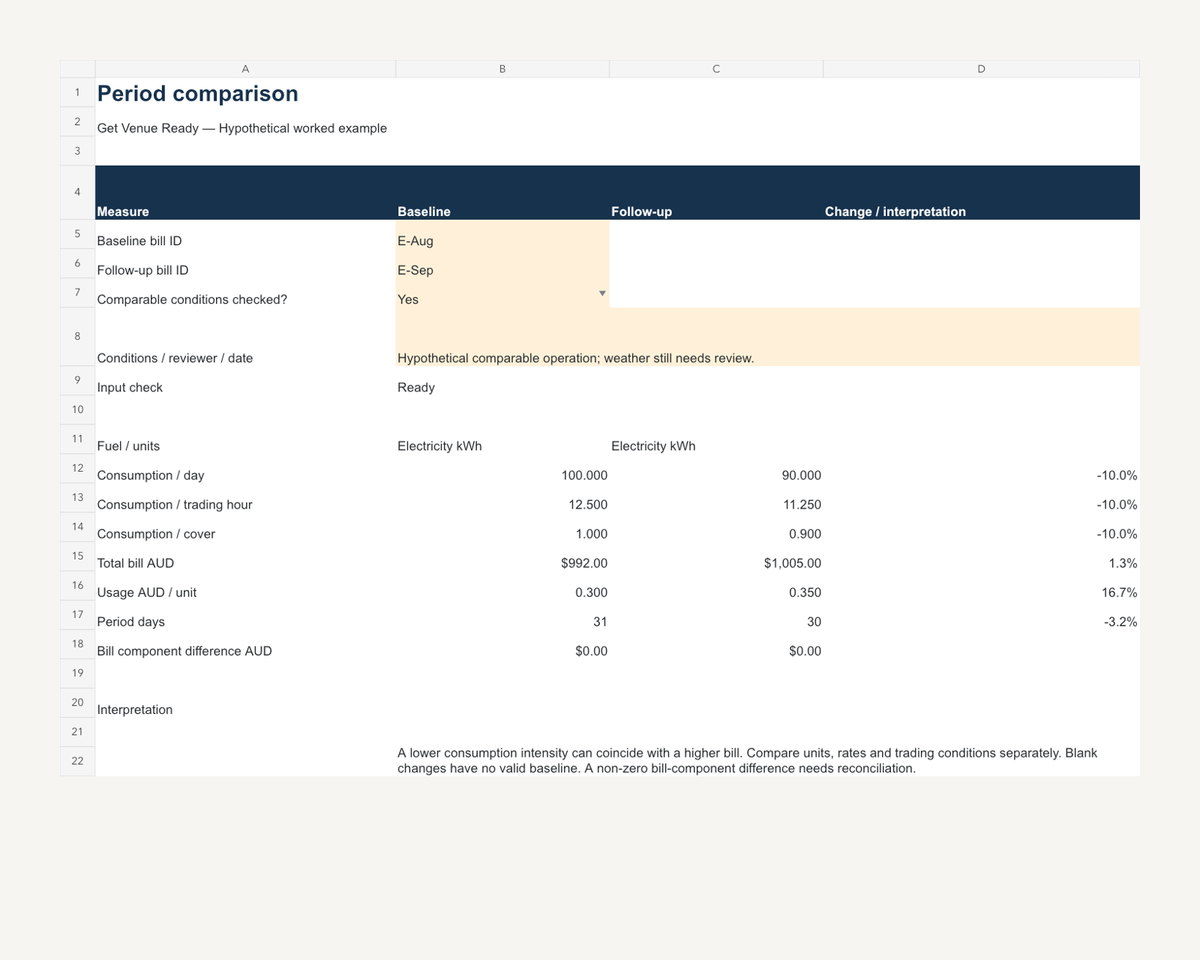Image resolution: width=1200 pixels, height=960 pixels.
Task: Click the 'Total bill AUD' label
Action: point(136,563)
